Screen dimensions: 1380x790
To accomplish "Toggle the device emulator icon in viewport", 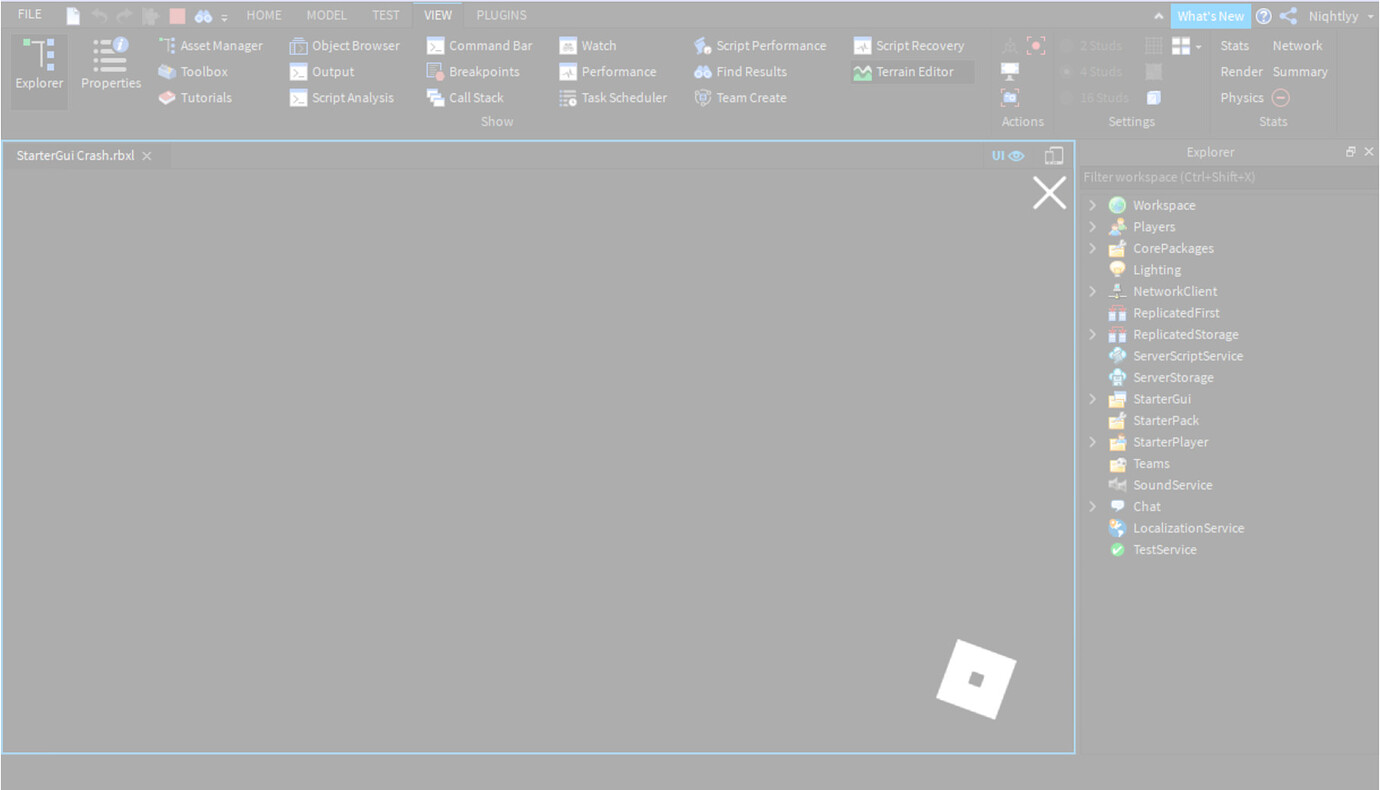I will point(1053,156).
